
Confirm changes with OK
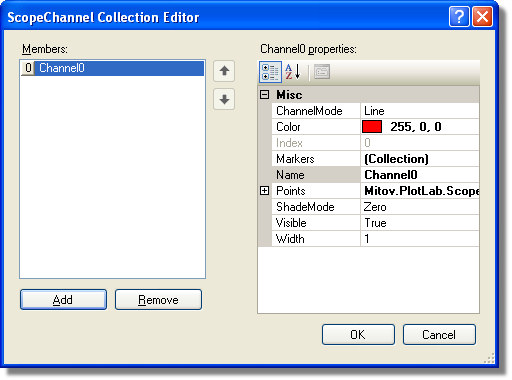[358, 334]
